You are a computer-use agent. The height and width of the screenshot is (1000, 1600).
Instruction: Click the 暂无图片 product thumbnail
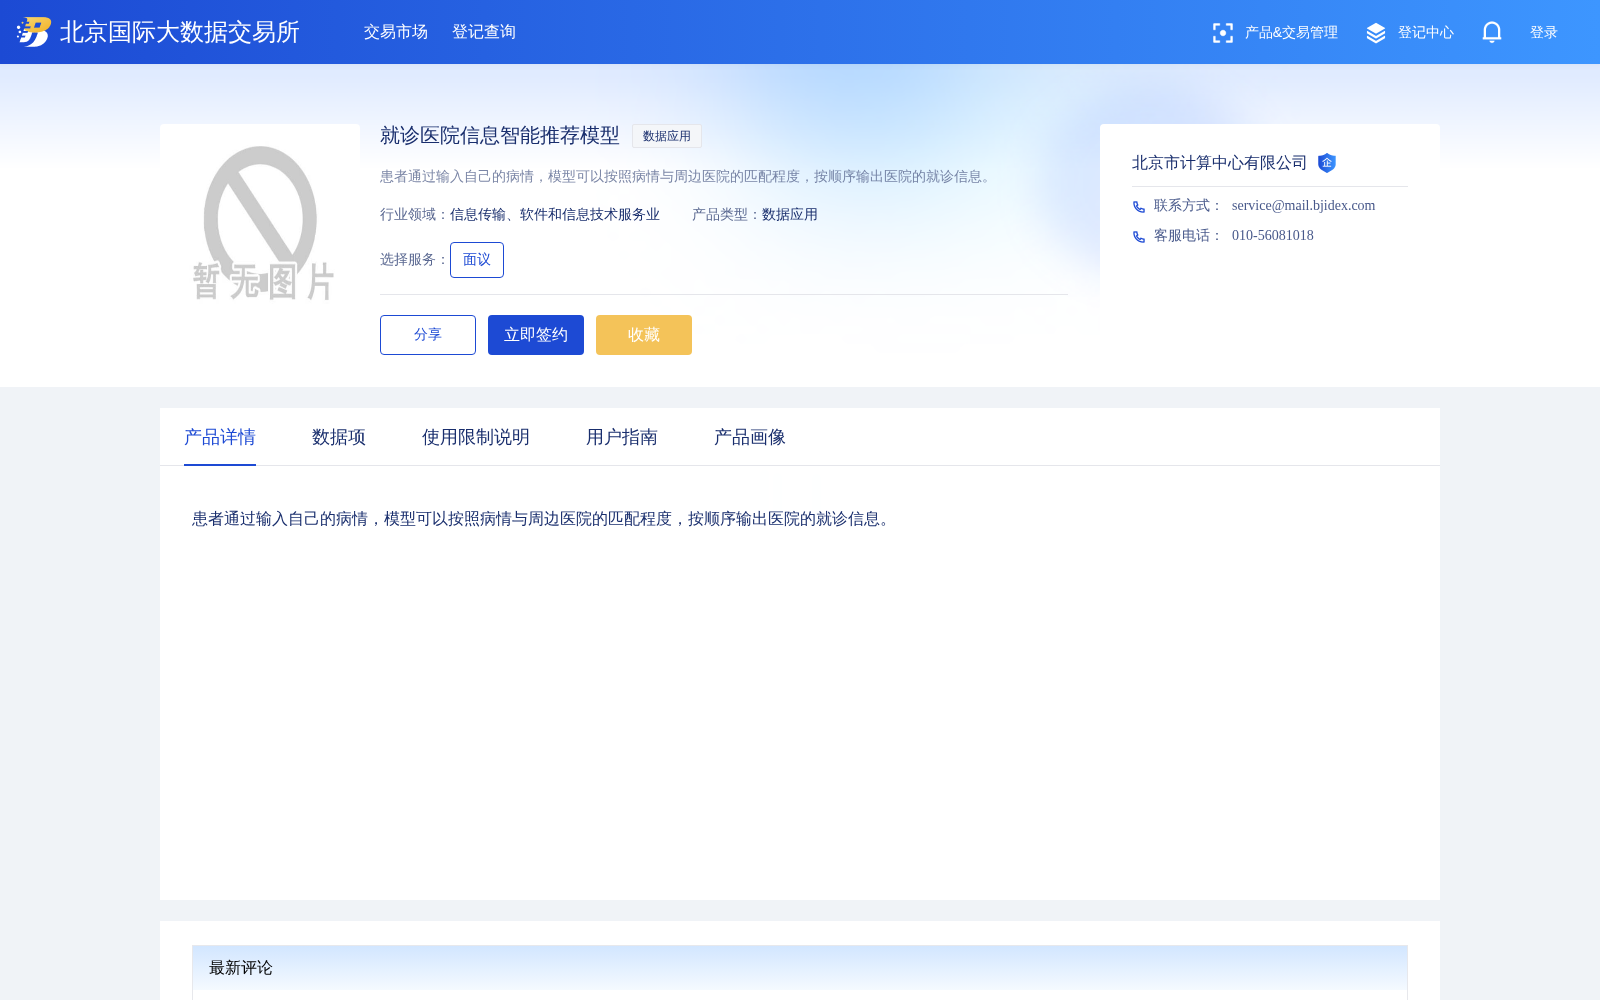point(260,224)
